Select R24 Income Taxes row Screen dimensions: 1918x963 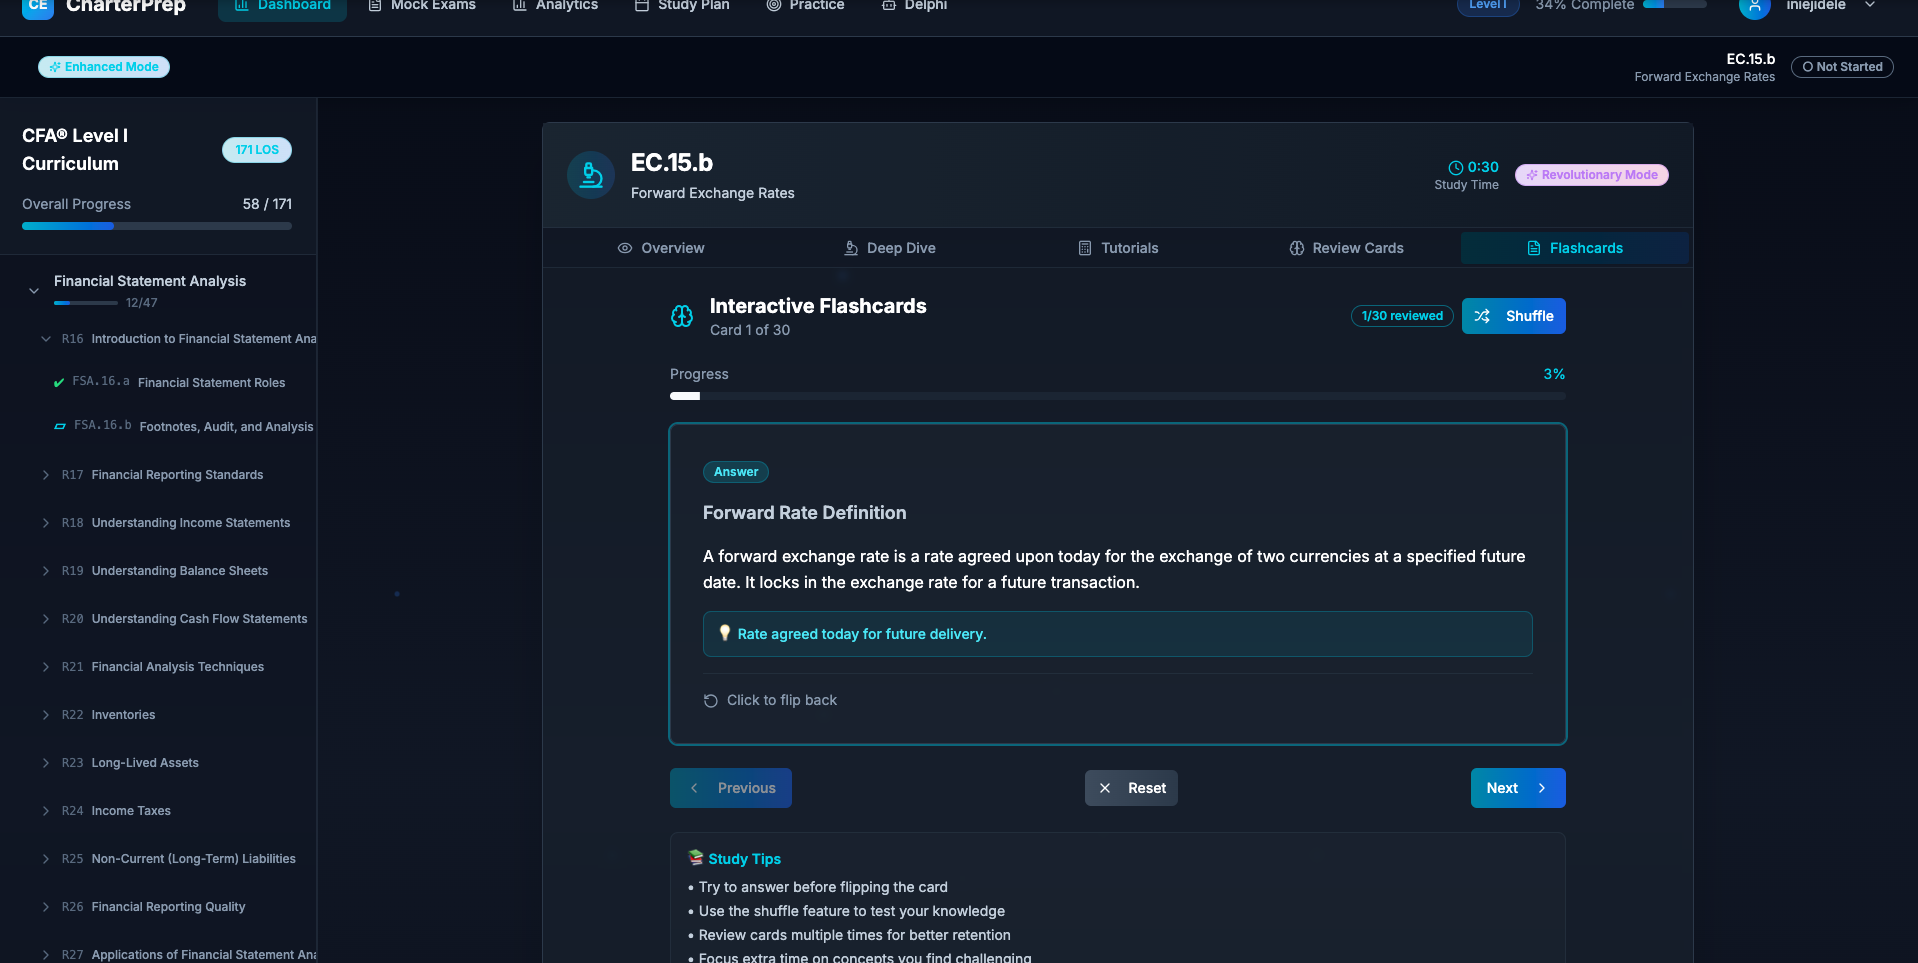click(158, 811)
